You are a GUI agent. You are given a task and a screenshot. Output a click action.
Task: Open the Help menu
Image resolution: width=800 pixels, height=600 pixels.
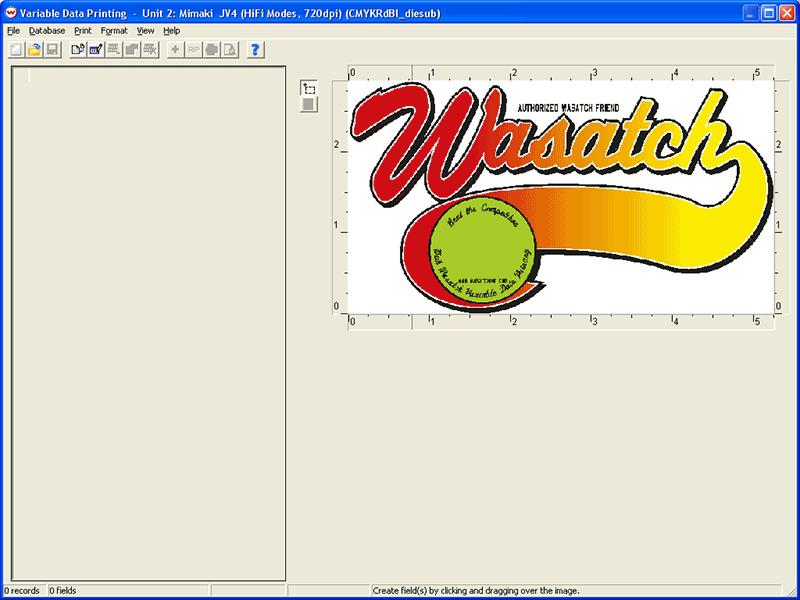(x=171, y=31)
